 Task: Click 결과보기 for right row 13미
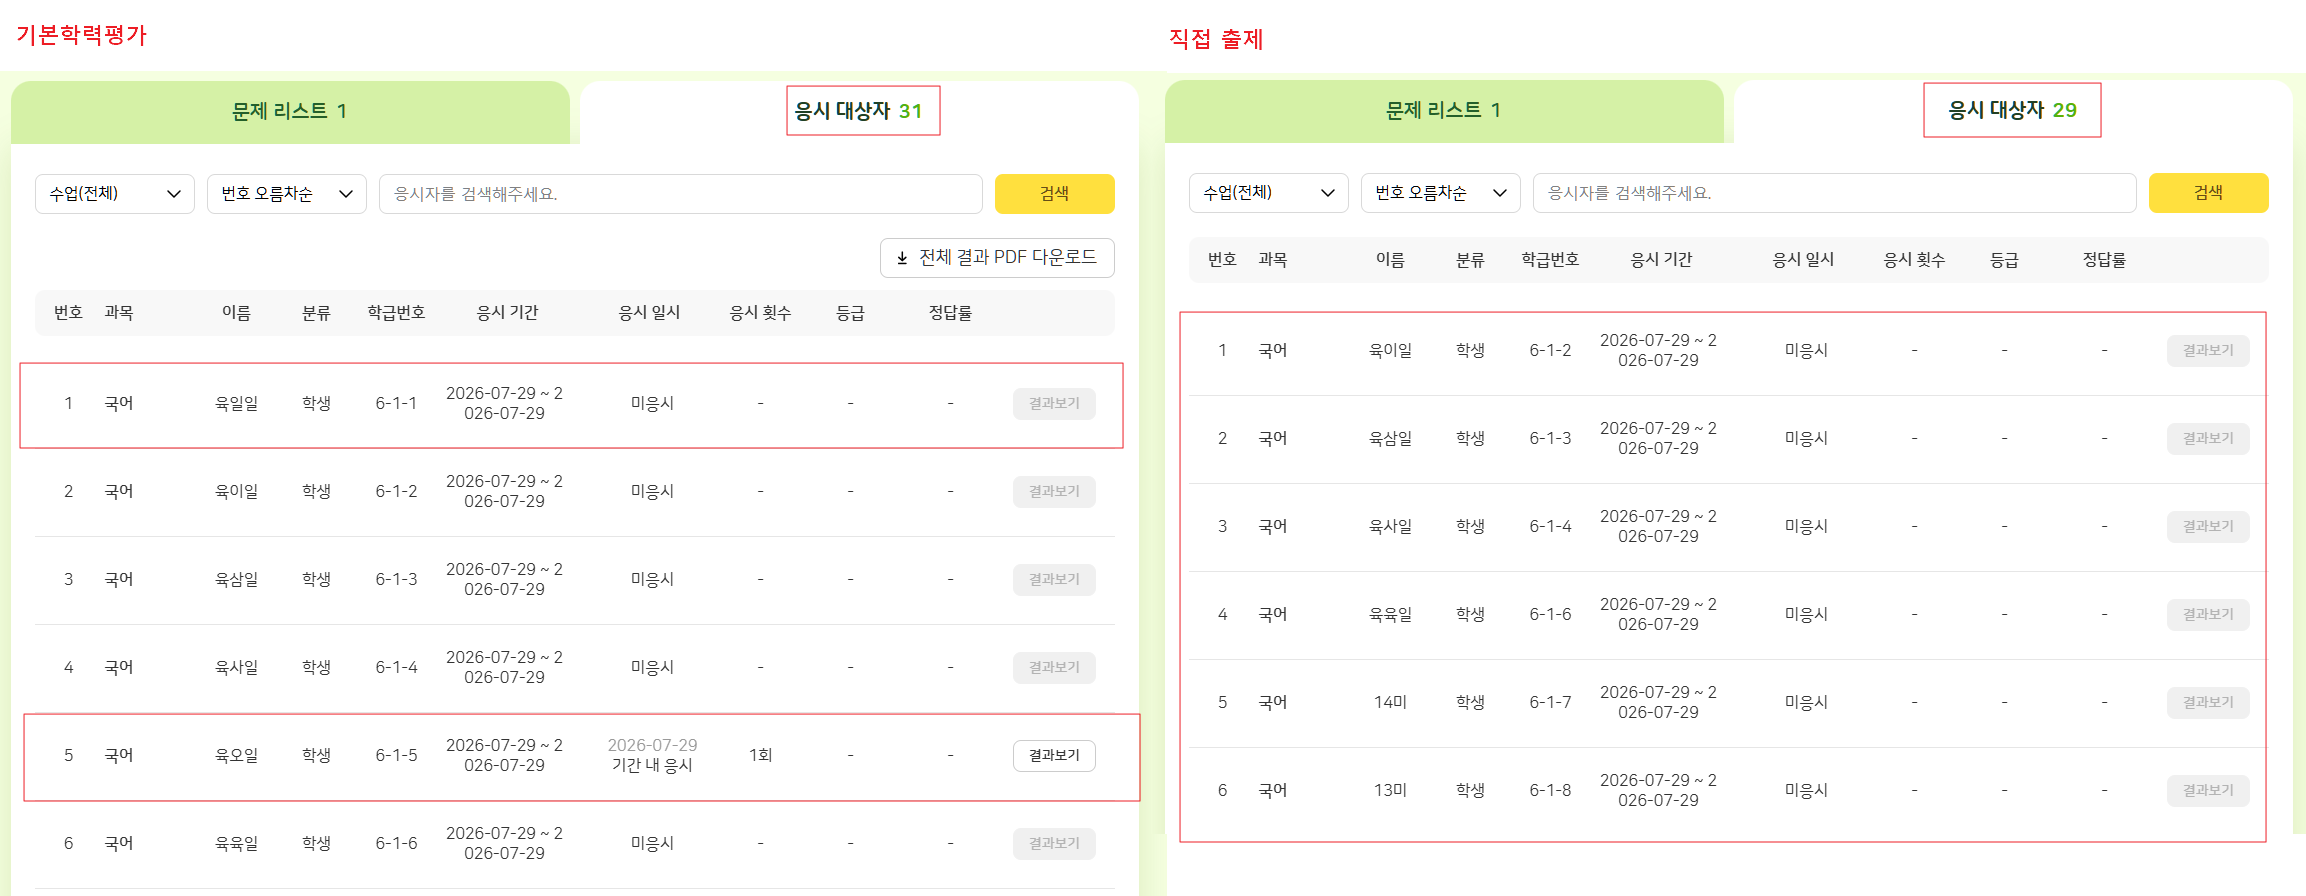click(x=2208, y=791)
